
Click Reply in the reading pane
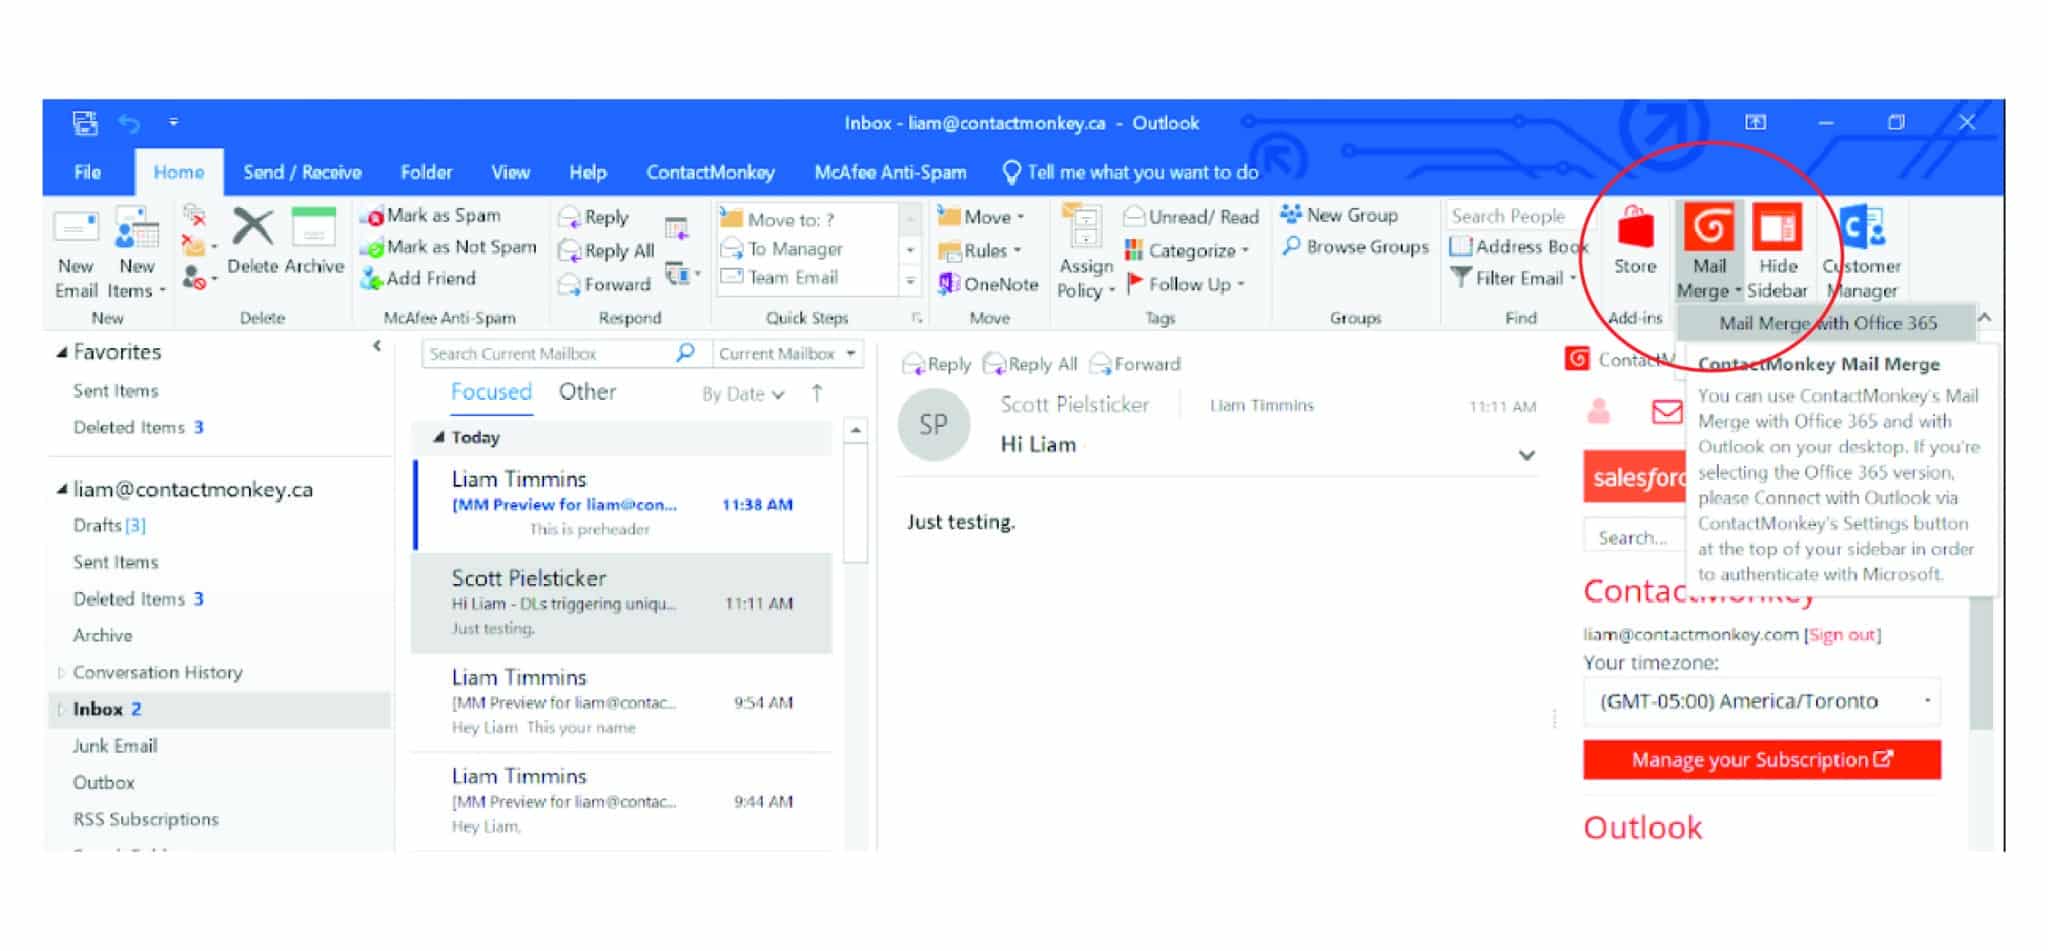click(937, 364)
